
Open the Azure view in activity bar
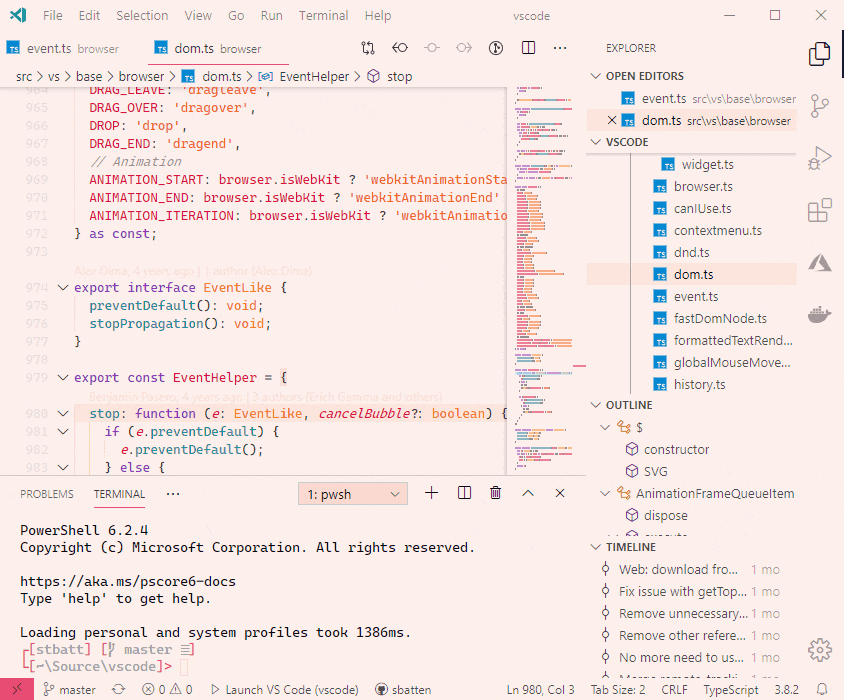tap(820, 262)
